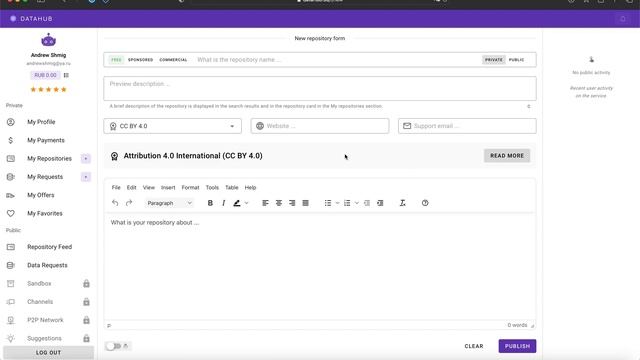640x360 pixels.
Task: Open My Offers in the sidebar
Action: click(40, 195)
